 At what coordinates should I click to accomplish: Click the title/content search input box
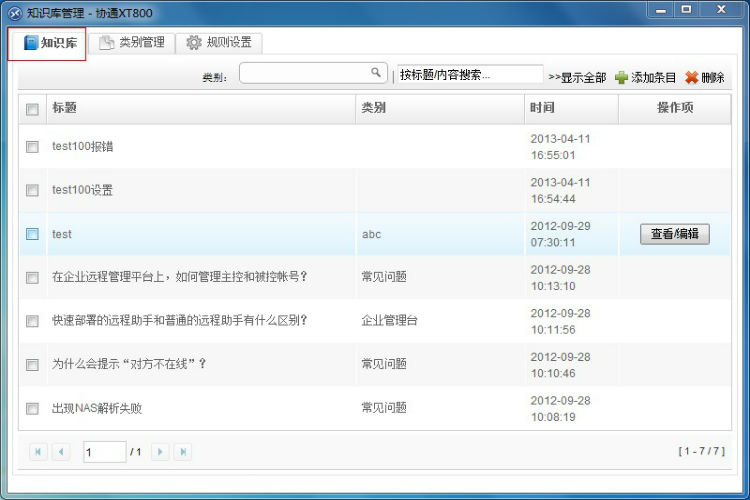point(468,74)
